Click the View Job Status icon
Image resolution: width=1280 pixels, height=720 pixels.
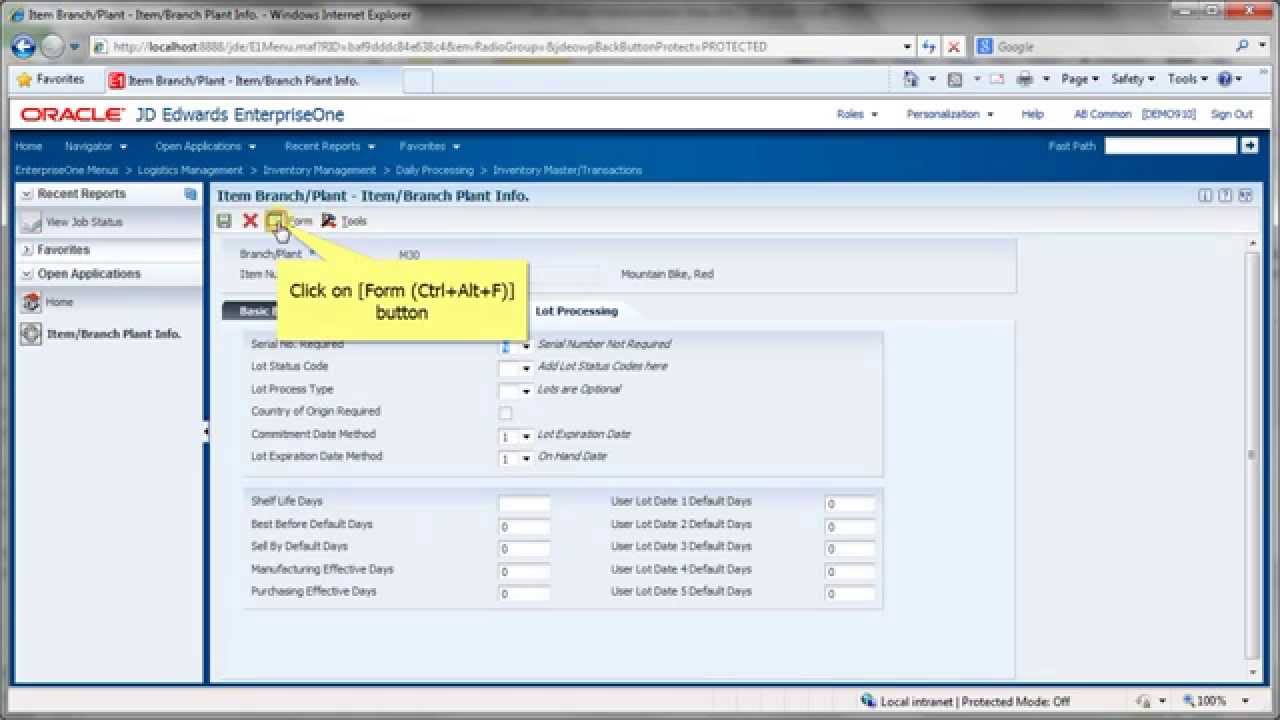coord(32,222)
